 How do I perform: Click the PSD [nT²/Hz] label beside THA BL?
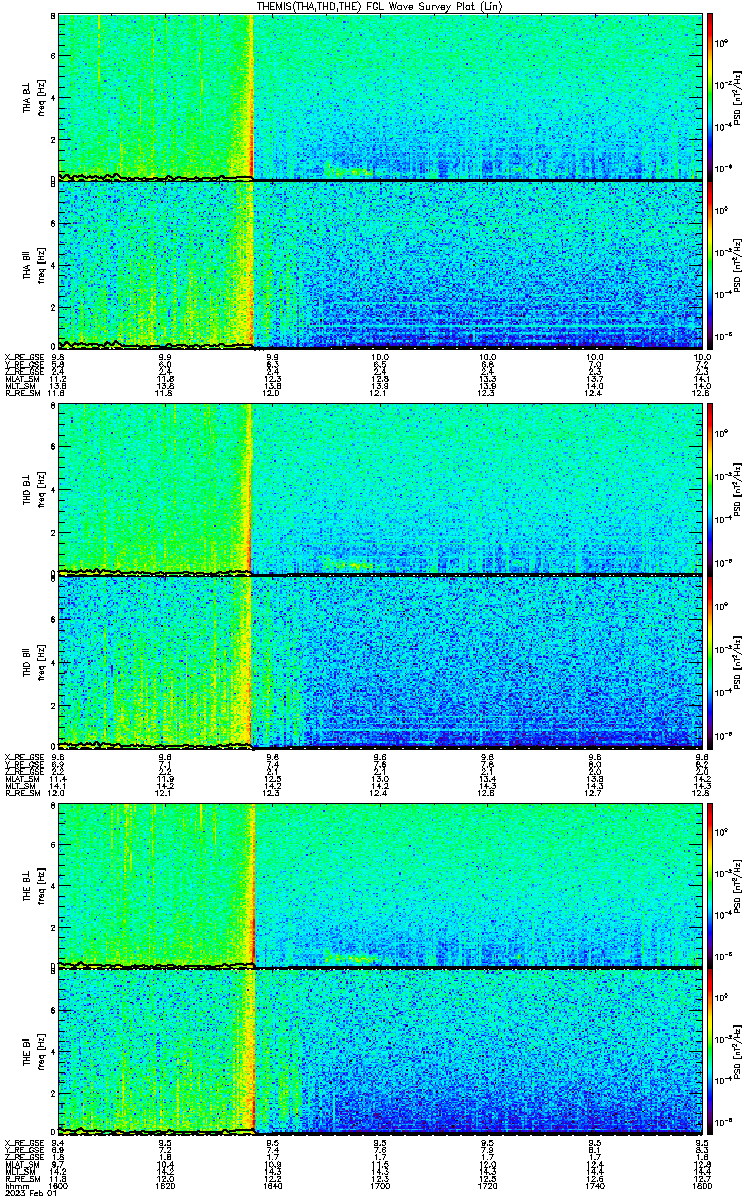tap(736, 97)
